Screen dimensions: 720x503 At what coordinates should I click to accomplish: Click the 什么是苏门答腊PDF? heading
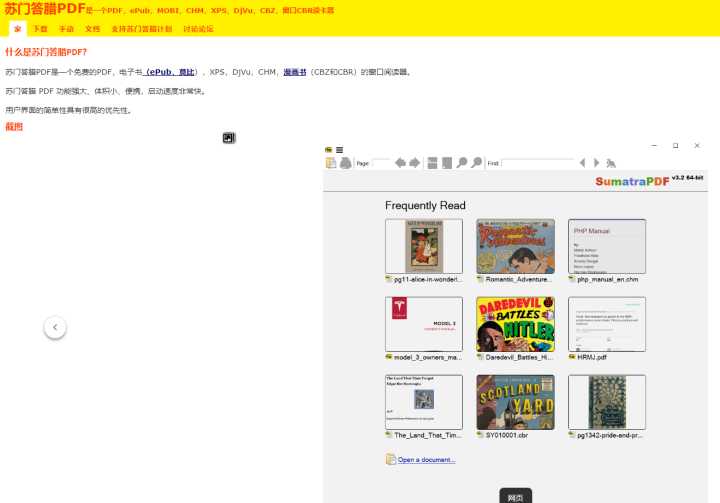coord(46,52)
